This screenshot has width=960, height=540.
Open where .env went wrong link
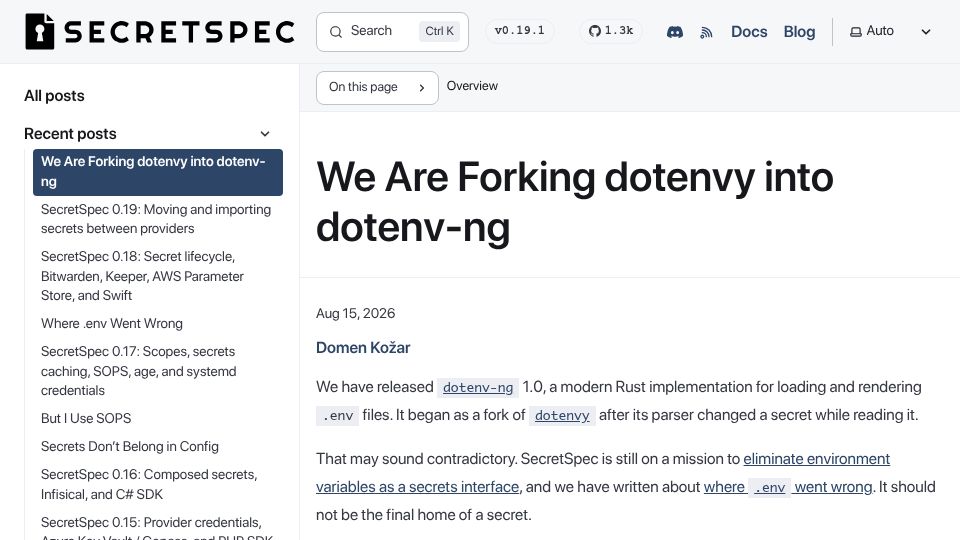788,487
